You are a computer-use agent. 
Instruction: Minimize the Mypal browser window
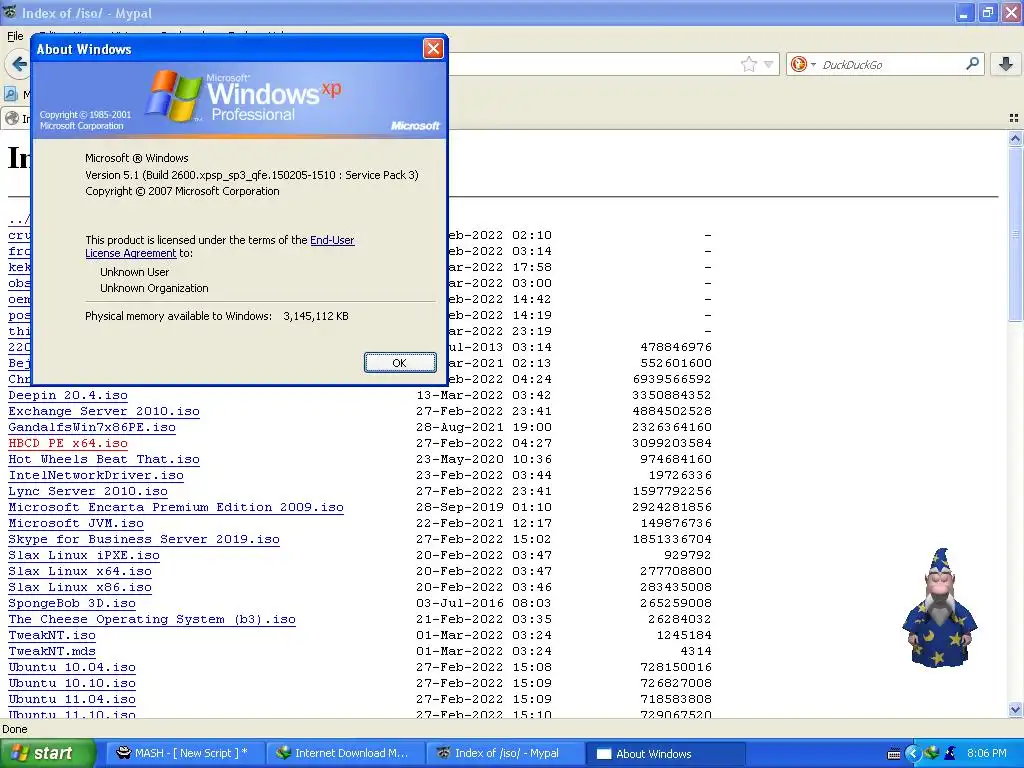tap(964, 13)
